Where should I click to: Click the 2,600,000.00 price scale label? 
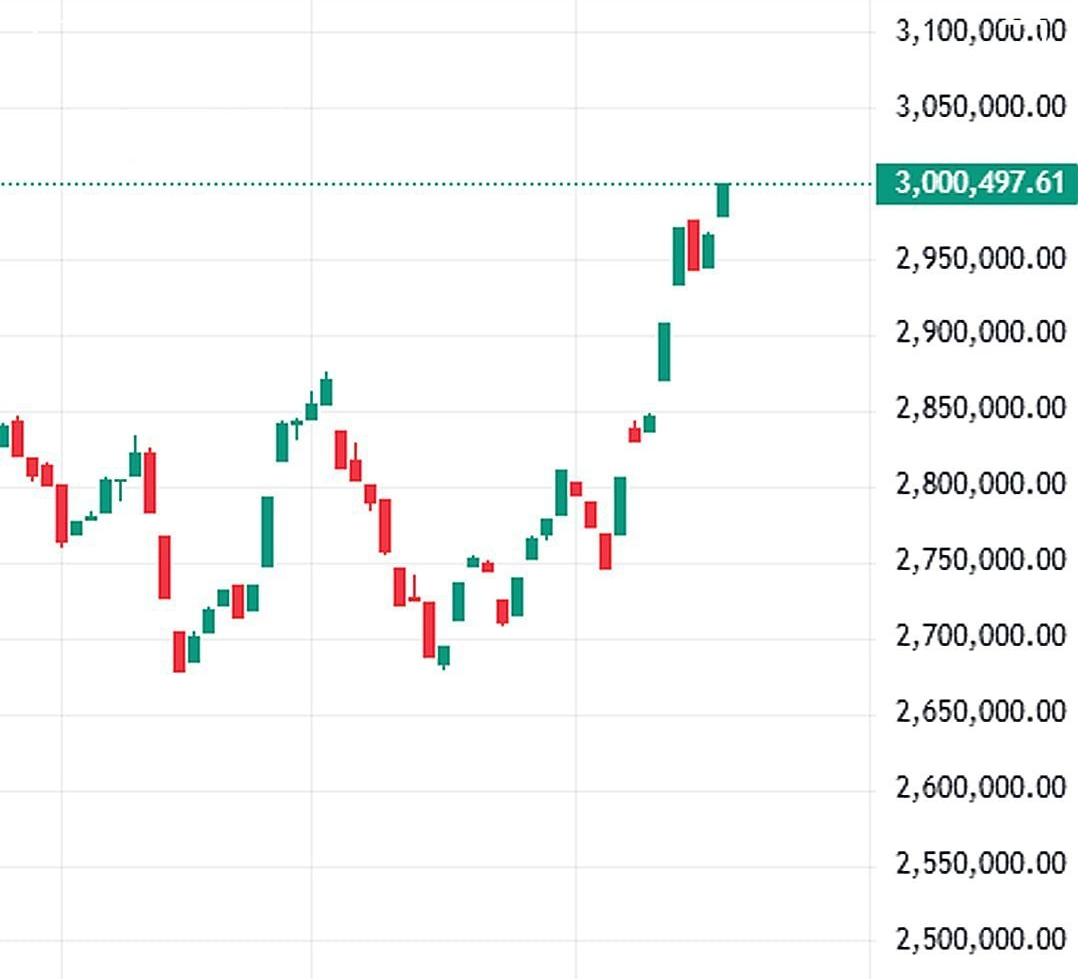[x=980, y=788]
